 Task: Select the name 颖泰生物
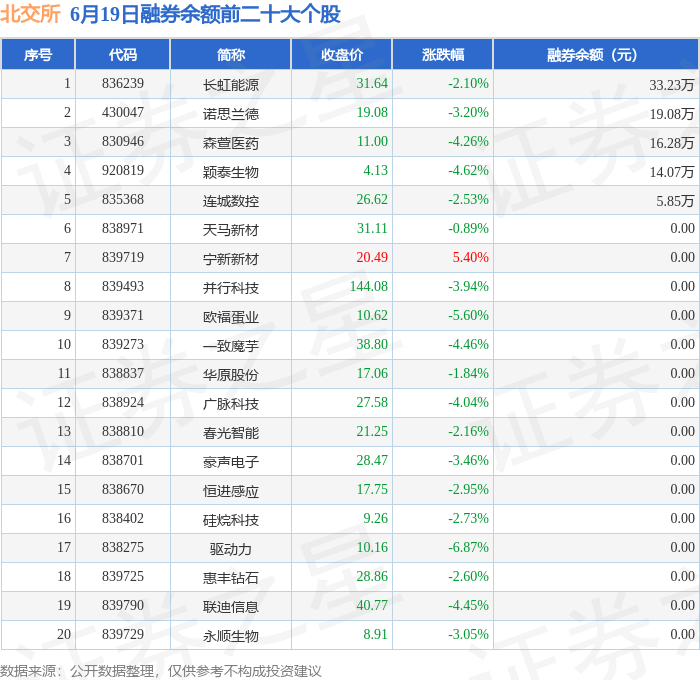tap(231, 172)
